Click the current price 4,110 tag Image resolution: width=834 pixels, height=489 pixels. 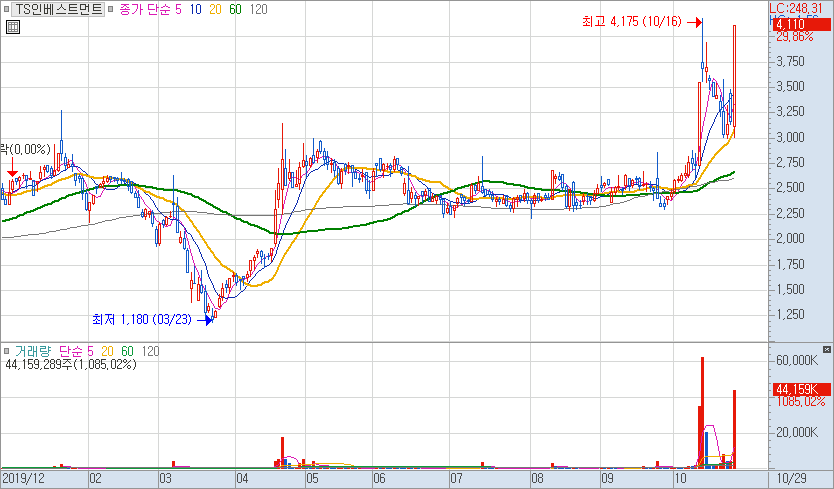(800, 24)
